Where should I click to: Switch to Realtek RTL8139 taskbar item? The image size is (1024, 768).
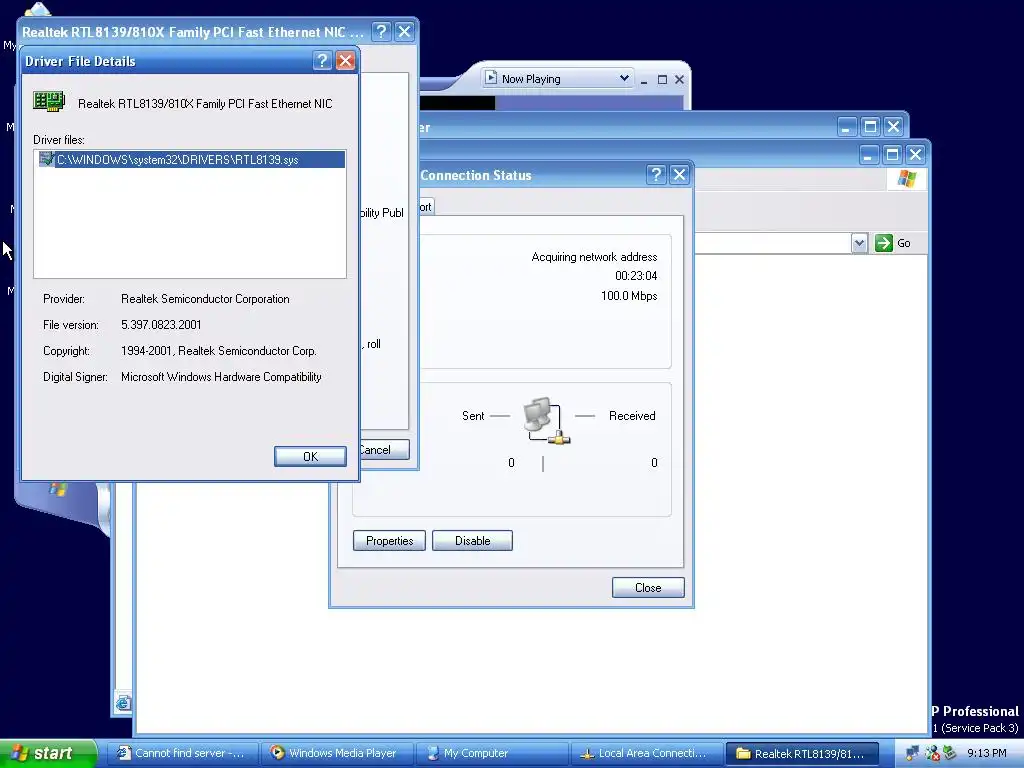[x=802, y=753]
